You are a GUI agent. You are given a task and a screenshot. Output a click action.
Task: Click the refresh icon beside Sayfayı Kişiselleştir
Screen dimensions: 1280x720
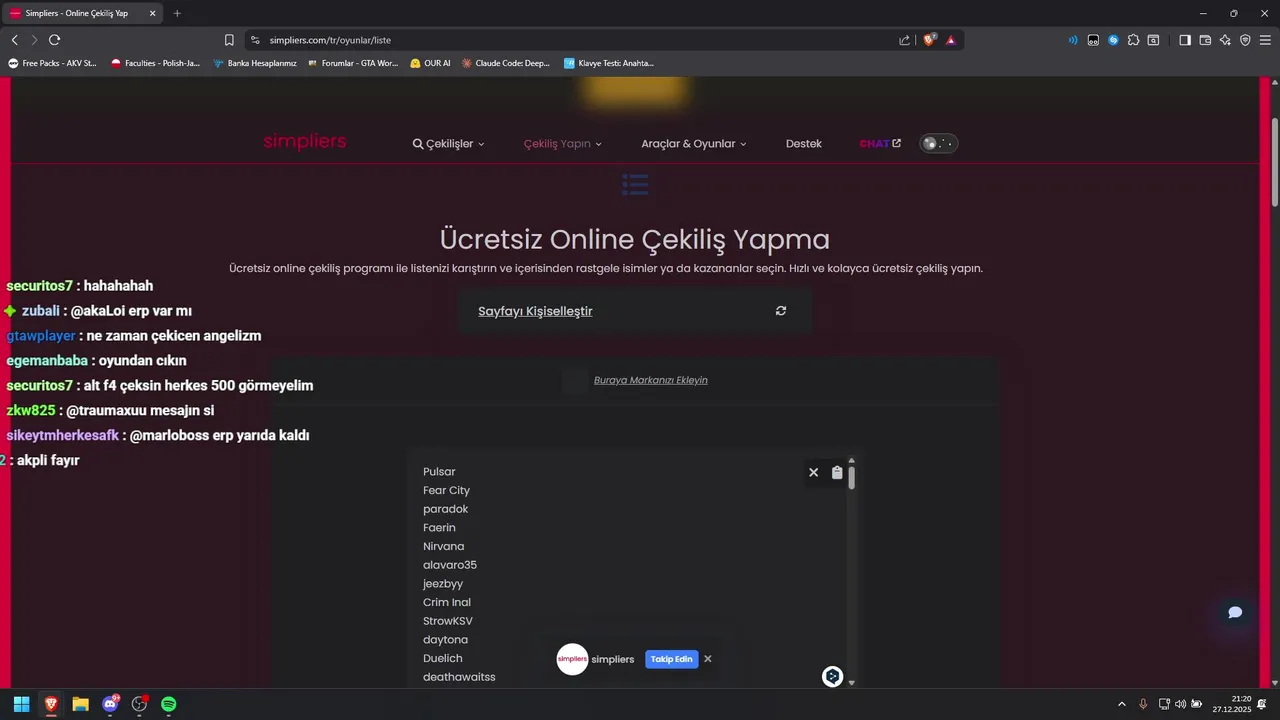pyautogui.click(x=781, y=311)
